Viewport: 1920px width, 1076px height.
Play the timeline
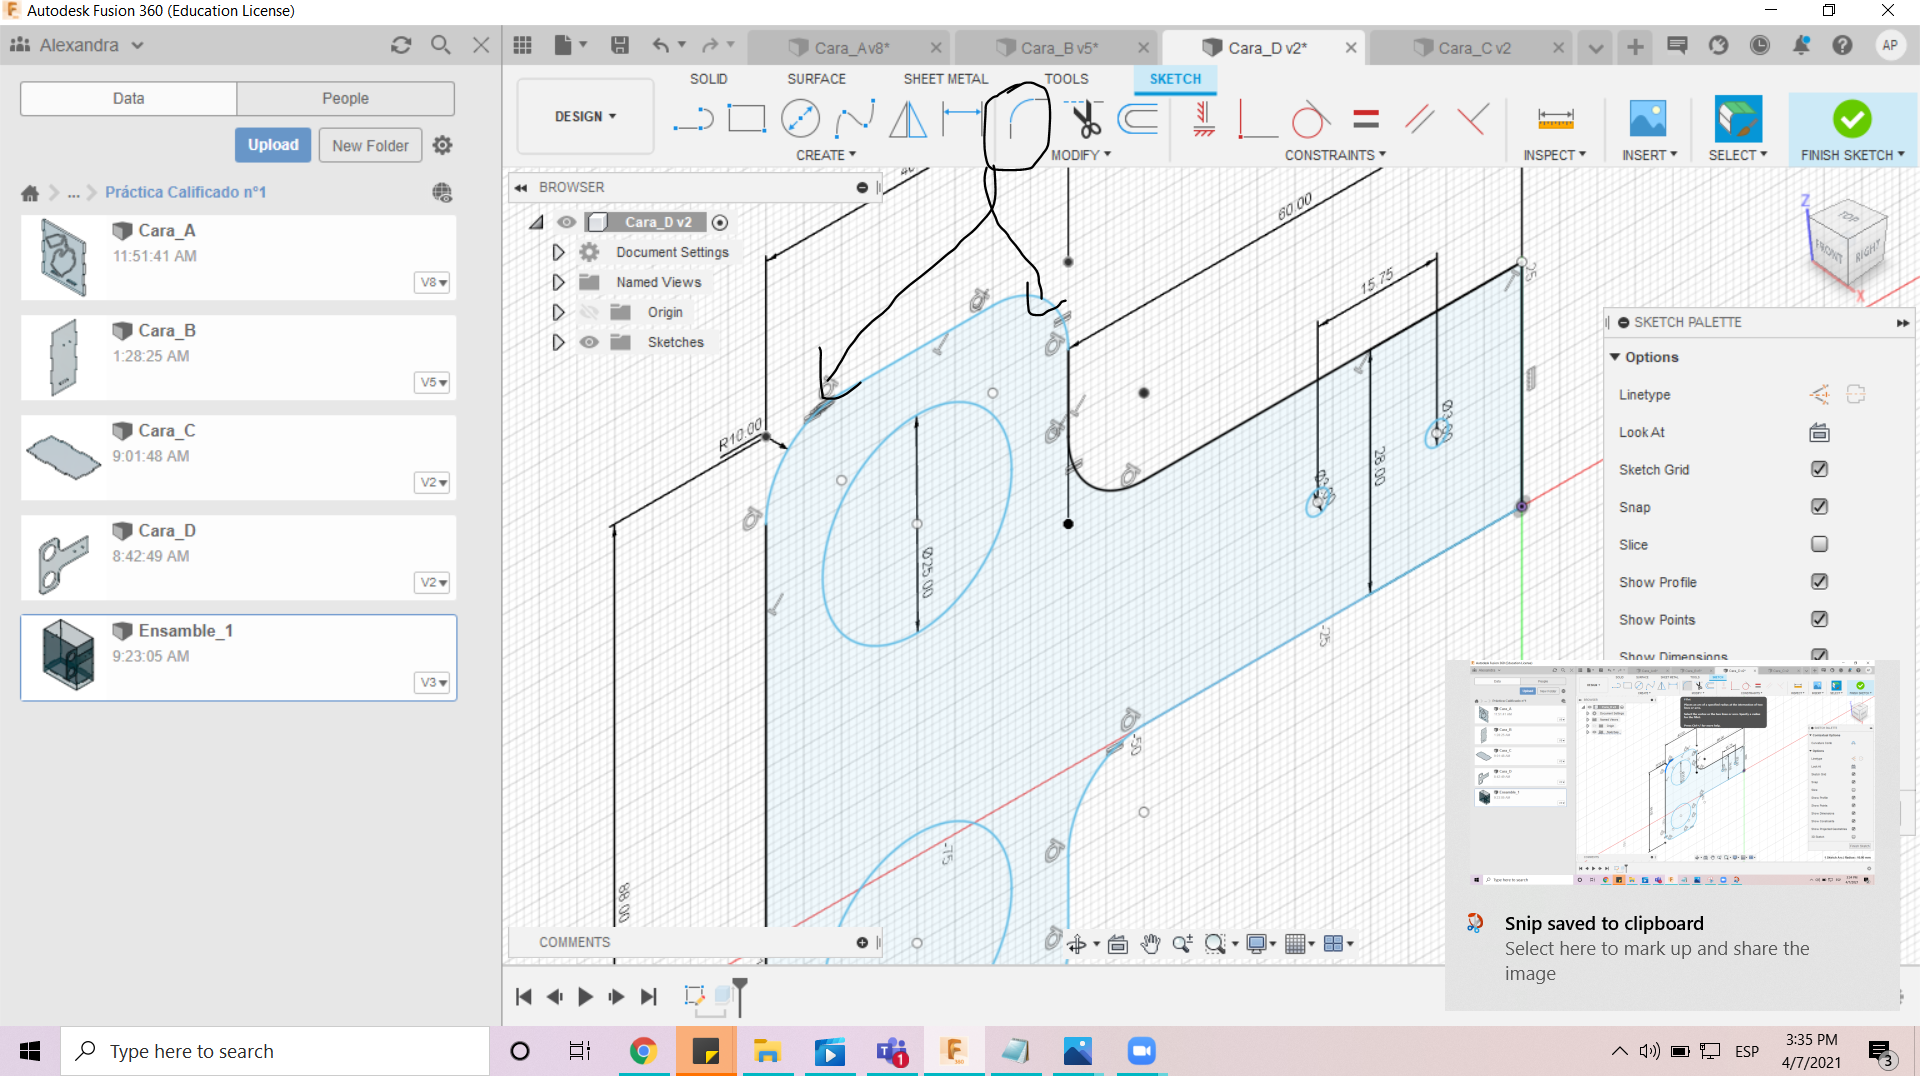[585, 996]
